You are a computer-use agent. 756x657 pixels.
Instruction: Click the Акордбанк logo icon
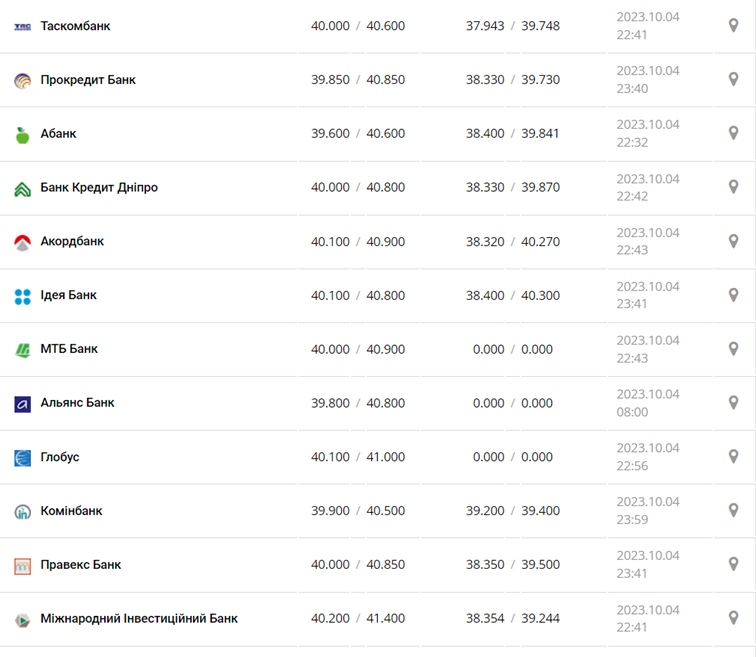point(22,242)
